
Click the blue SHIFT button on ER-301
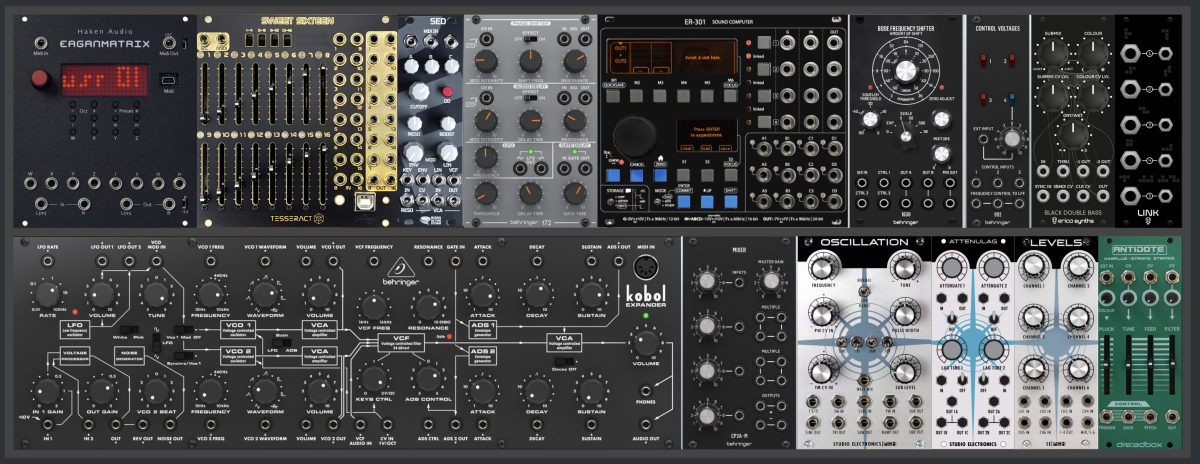(x=731, y=200)
